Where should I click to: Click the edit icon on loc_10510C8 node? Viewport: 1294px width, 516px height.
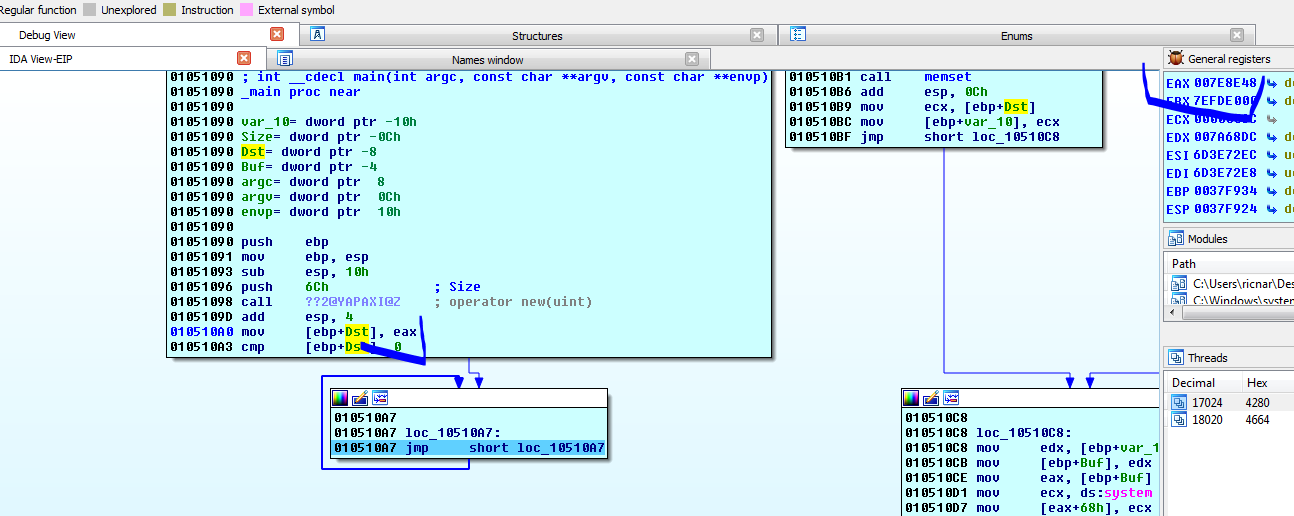click(931, 398)
